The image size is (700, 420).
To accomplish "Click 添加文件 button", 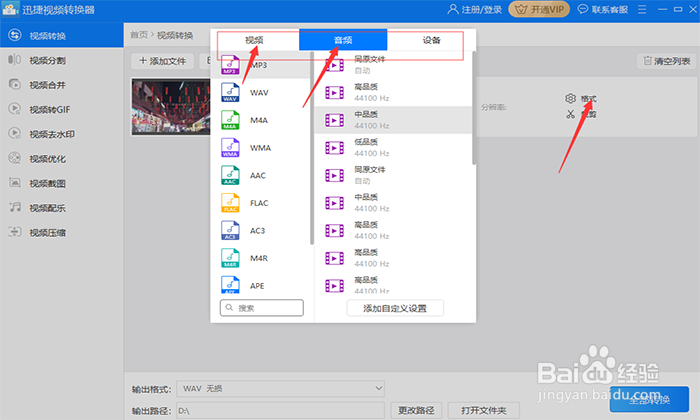I will click(162, 61).
